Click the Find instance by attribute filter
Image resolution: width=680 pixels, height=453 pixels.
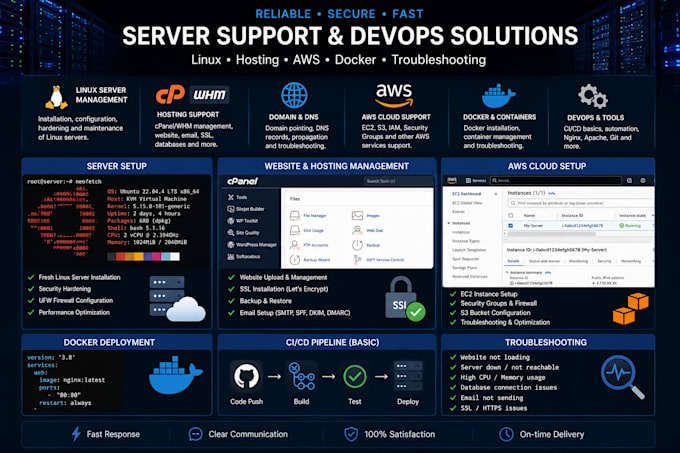581,203
